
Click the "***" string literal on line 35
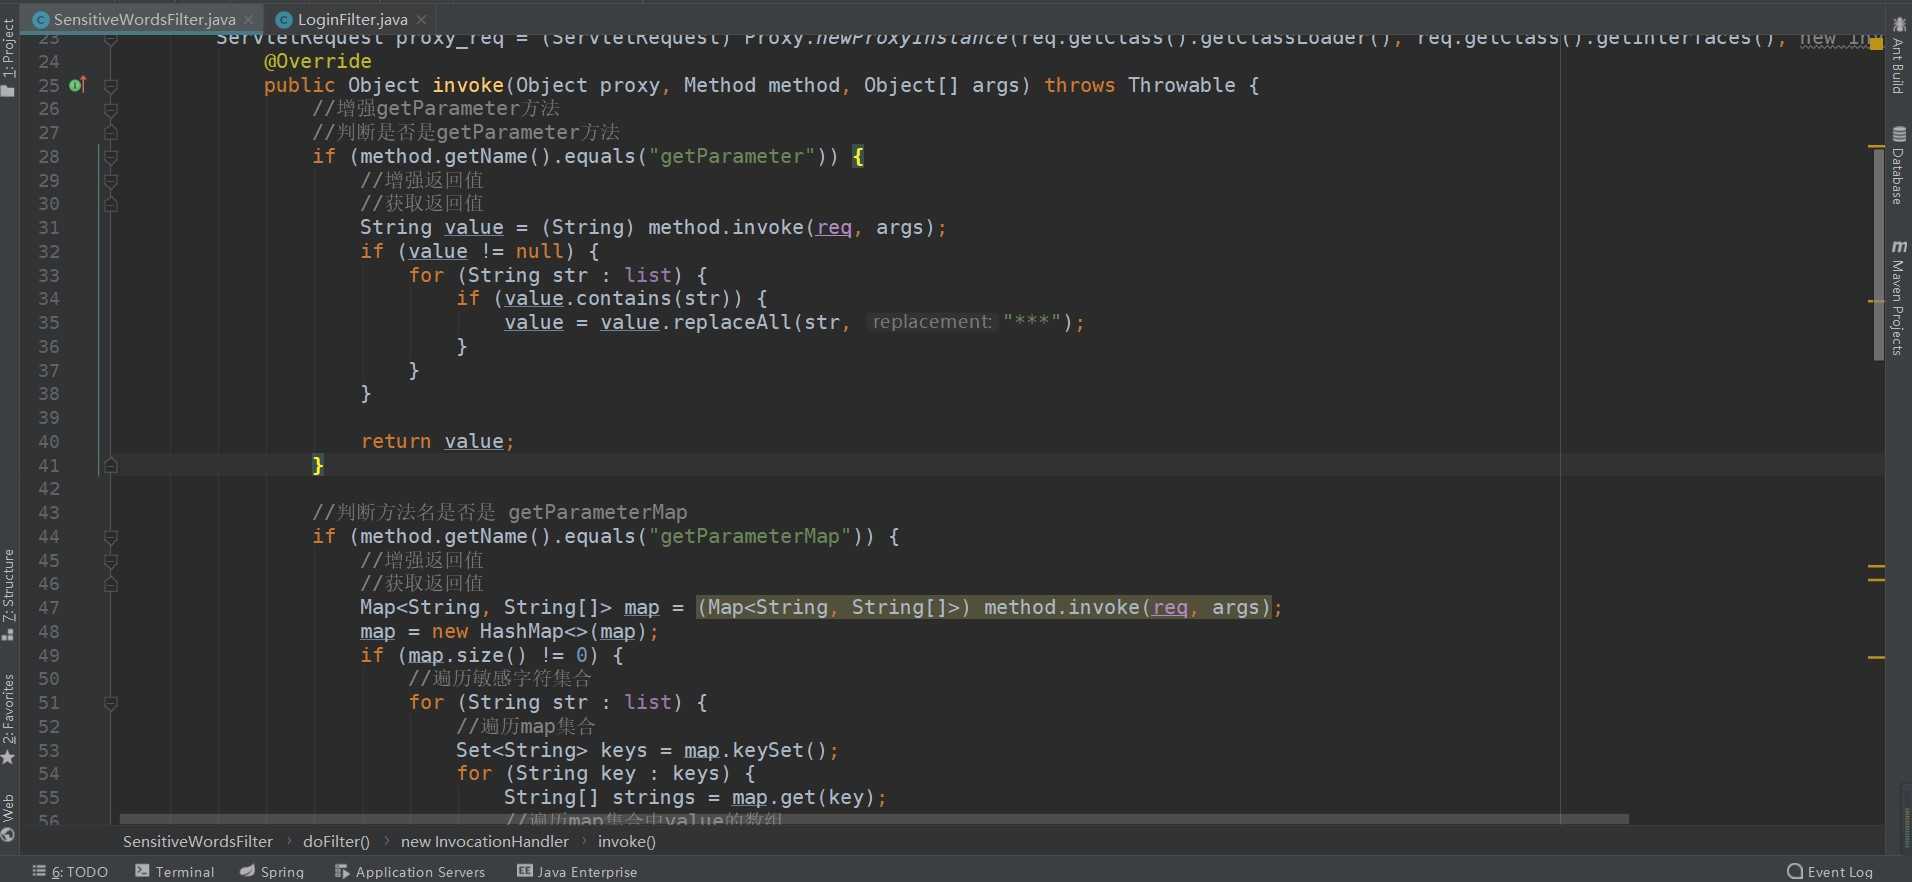pyautogui.click(x=1032, y=323)
